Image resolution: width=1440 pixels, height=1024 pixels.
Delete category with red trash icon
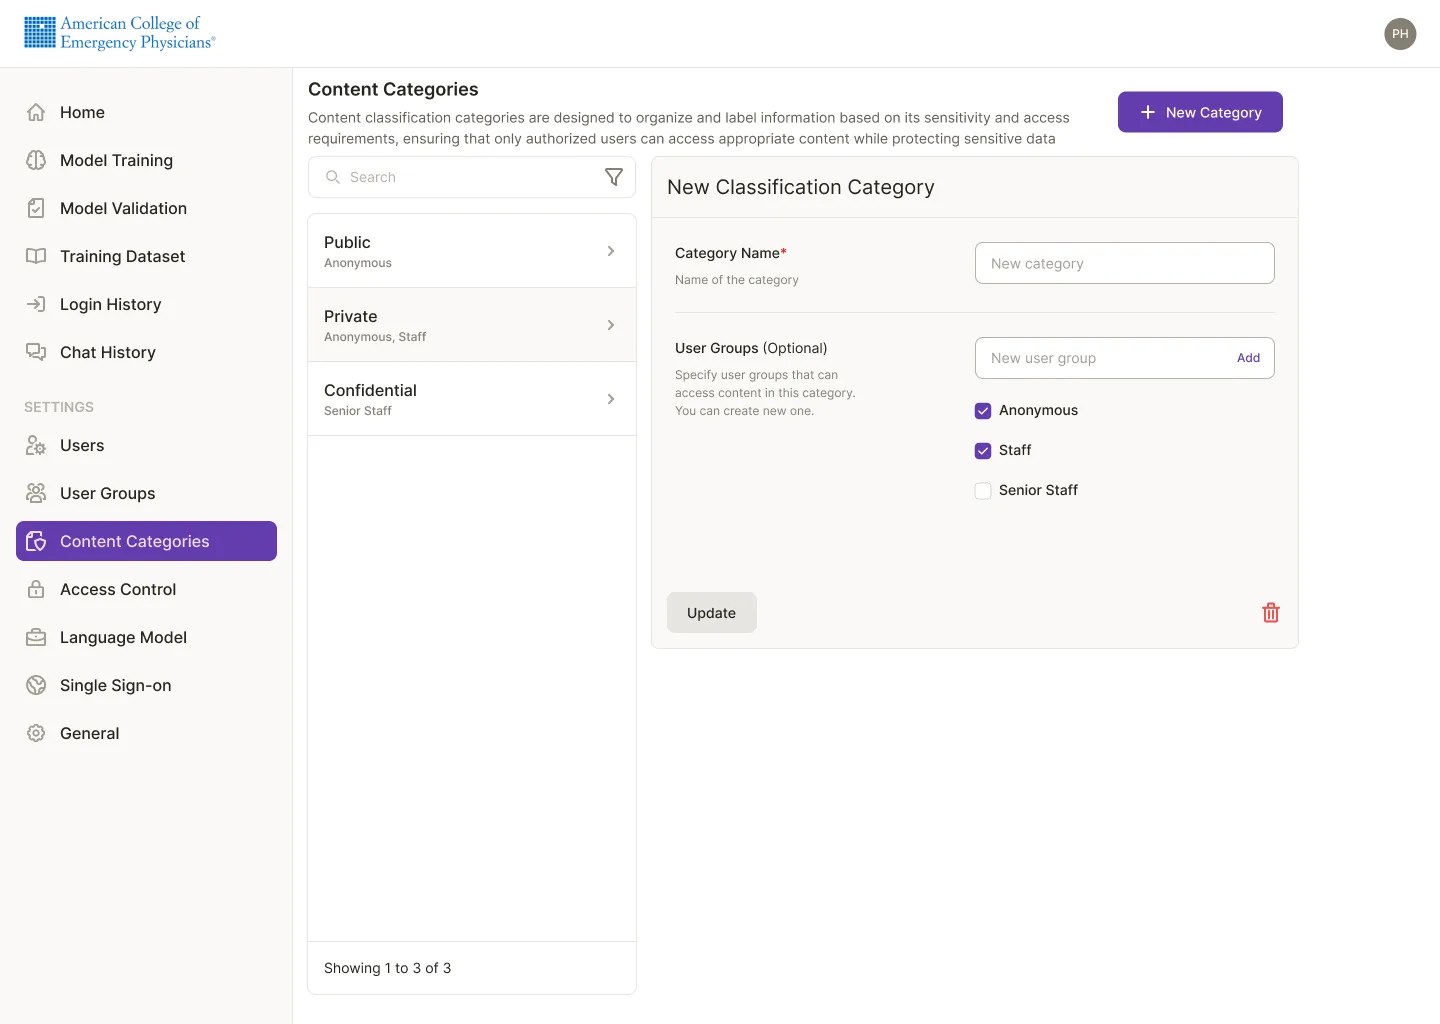pyautogui.click(x=1271, y=613)
